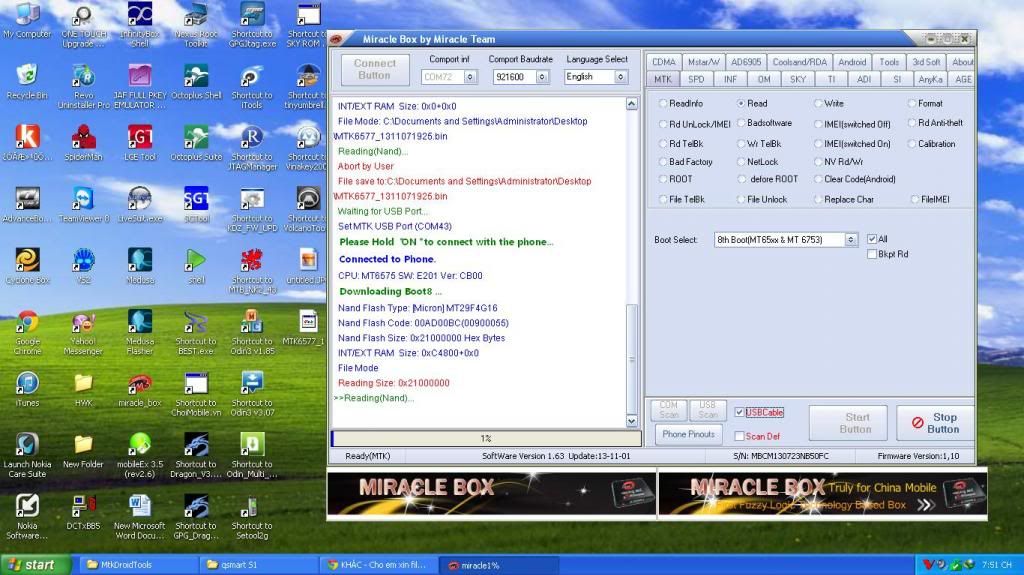Click the 1% progress bar
Viewport: 1024px width, 575px height.
tap(486, 438)
